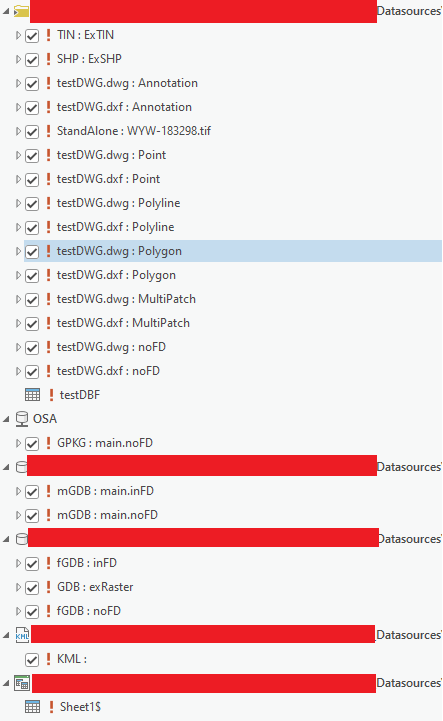Toggle visibility of GPKG : main.noFD

click(x=32, y=443)
